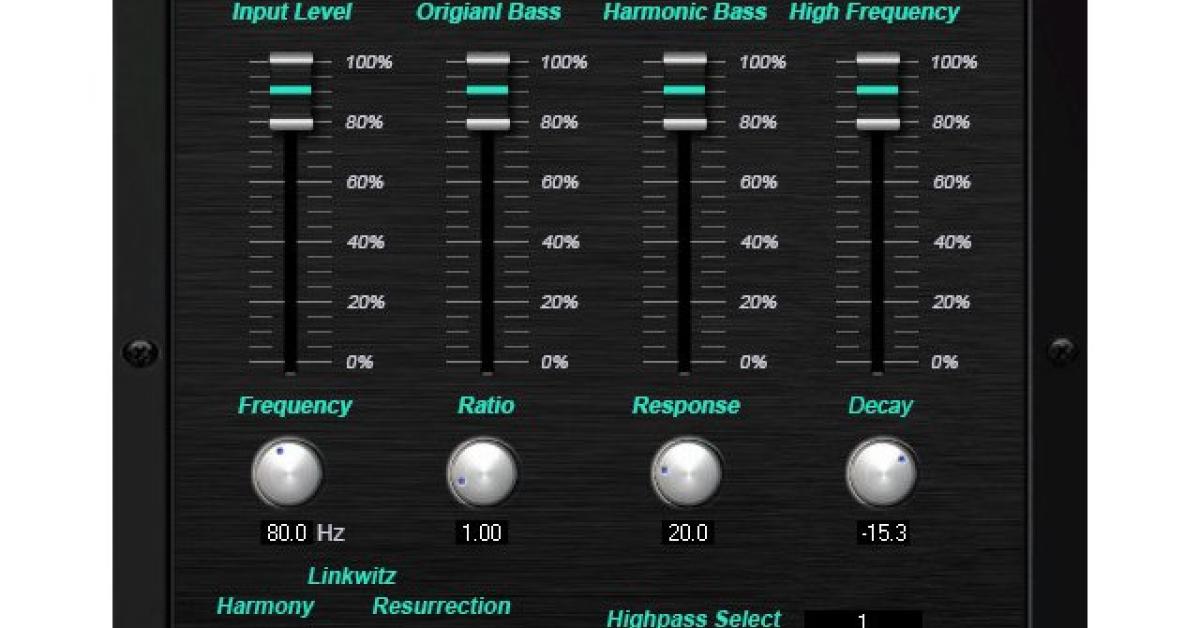This screenshot has width=1200, height=628.
Task: Click the Highpass Select value box
Action: [863, 619]
